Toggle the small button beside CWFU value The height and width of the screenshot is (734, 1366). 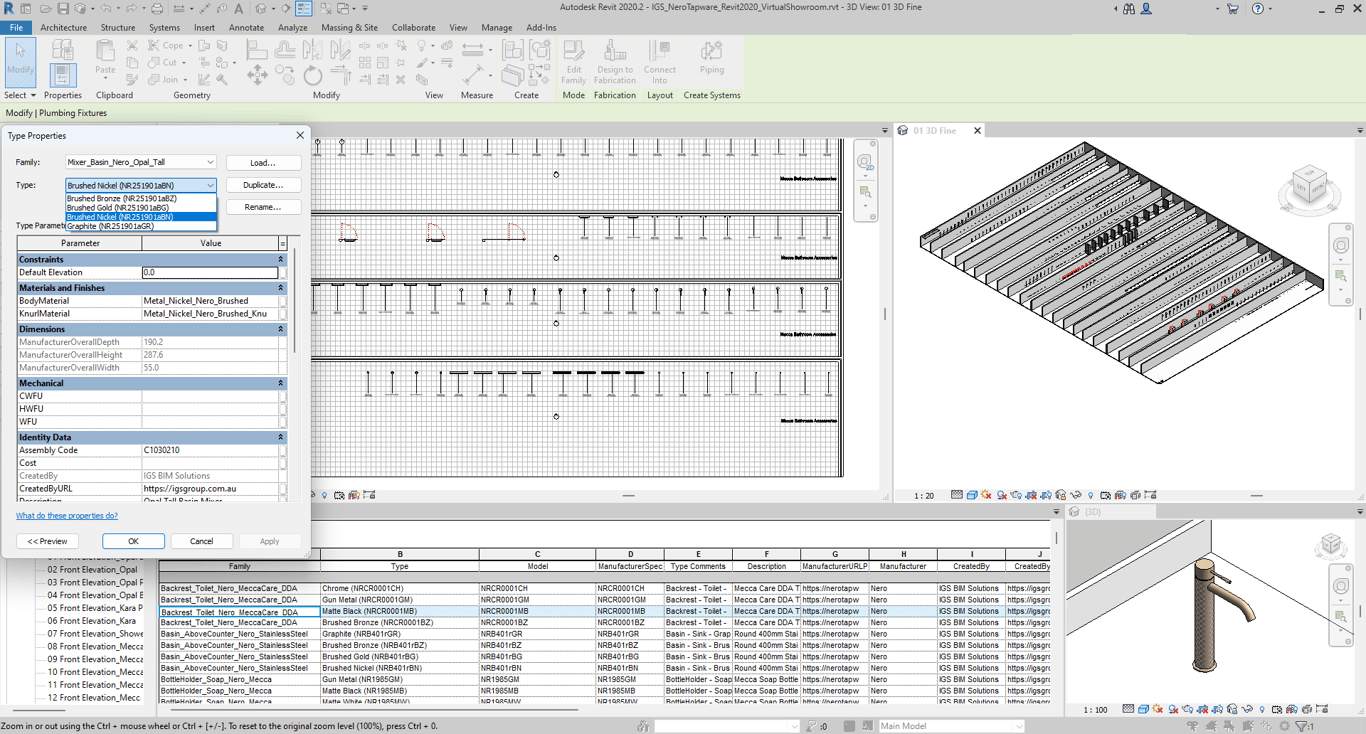[x=283, y=397]
